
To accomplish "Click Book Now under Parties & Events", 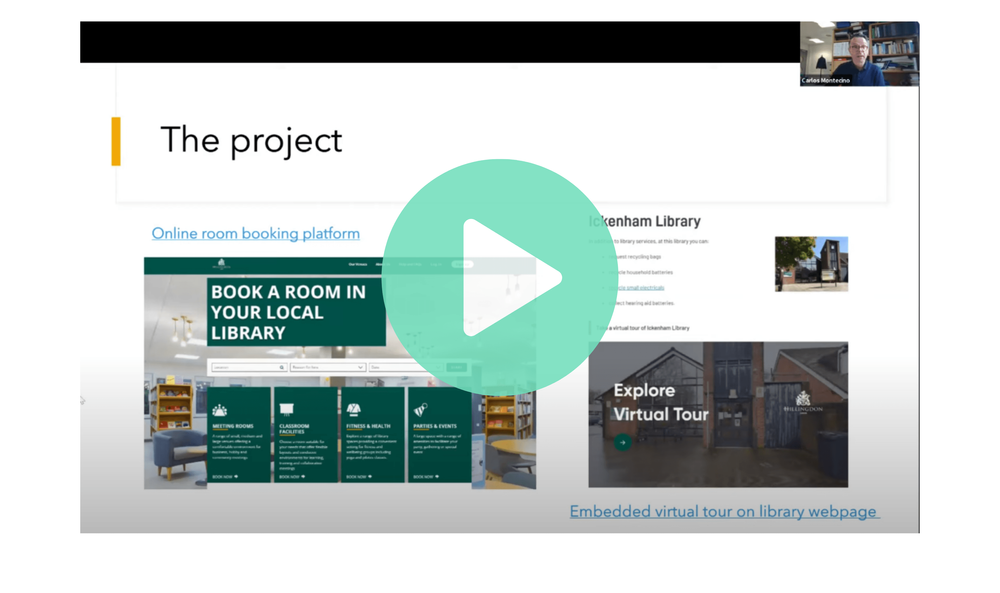I will (x=425, y=477).
